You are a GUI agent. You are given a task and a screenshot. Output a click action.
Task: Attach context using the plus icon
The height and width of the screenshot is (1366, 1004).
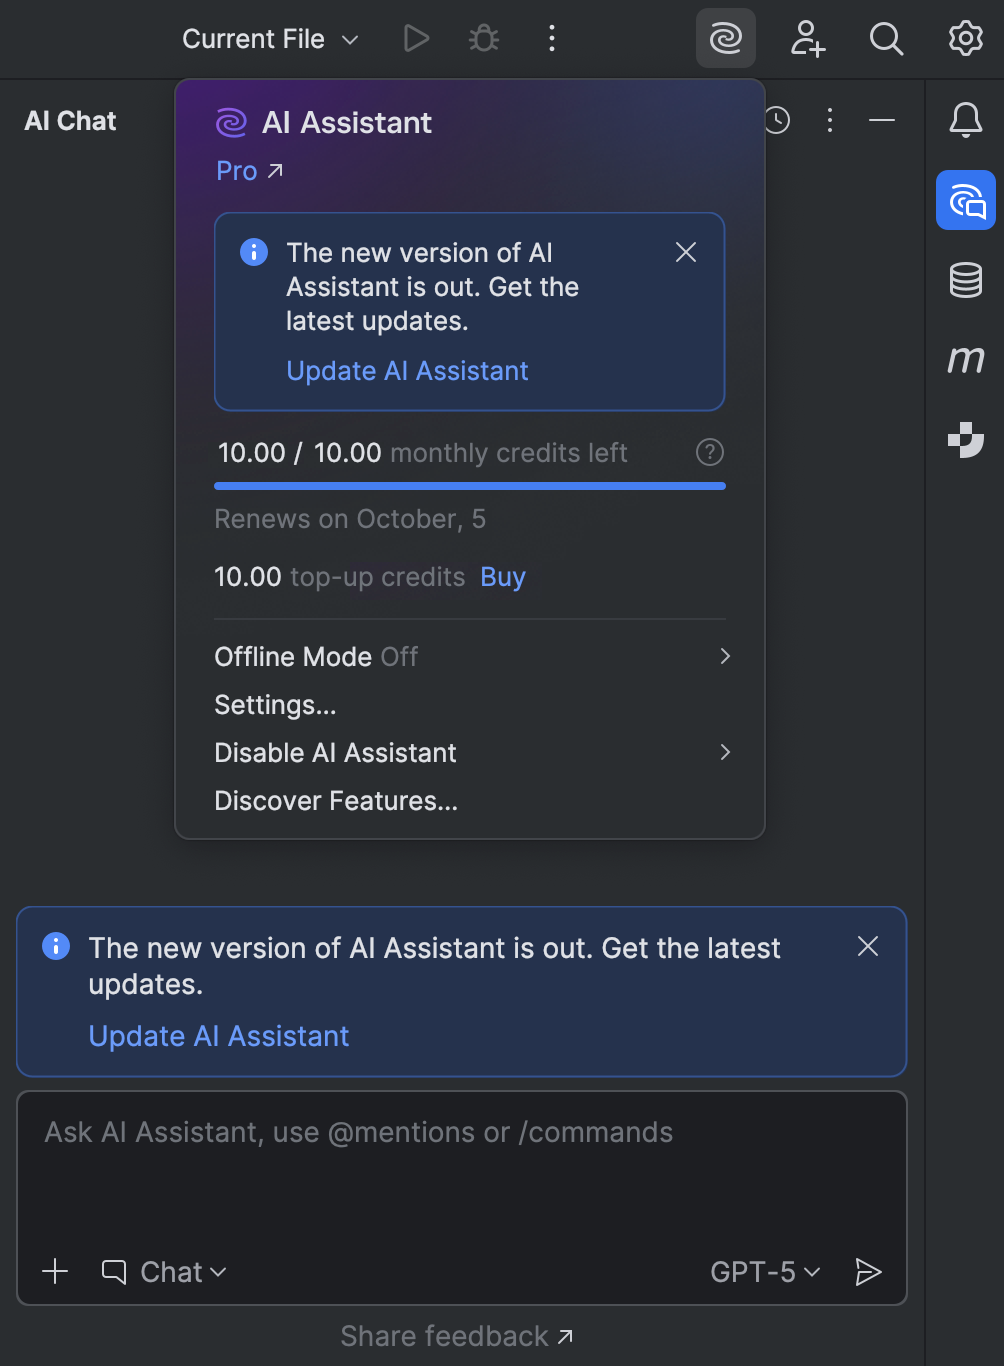click(55, 1271)
